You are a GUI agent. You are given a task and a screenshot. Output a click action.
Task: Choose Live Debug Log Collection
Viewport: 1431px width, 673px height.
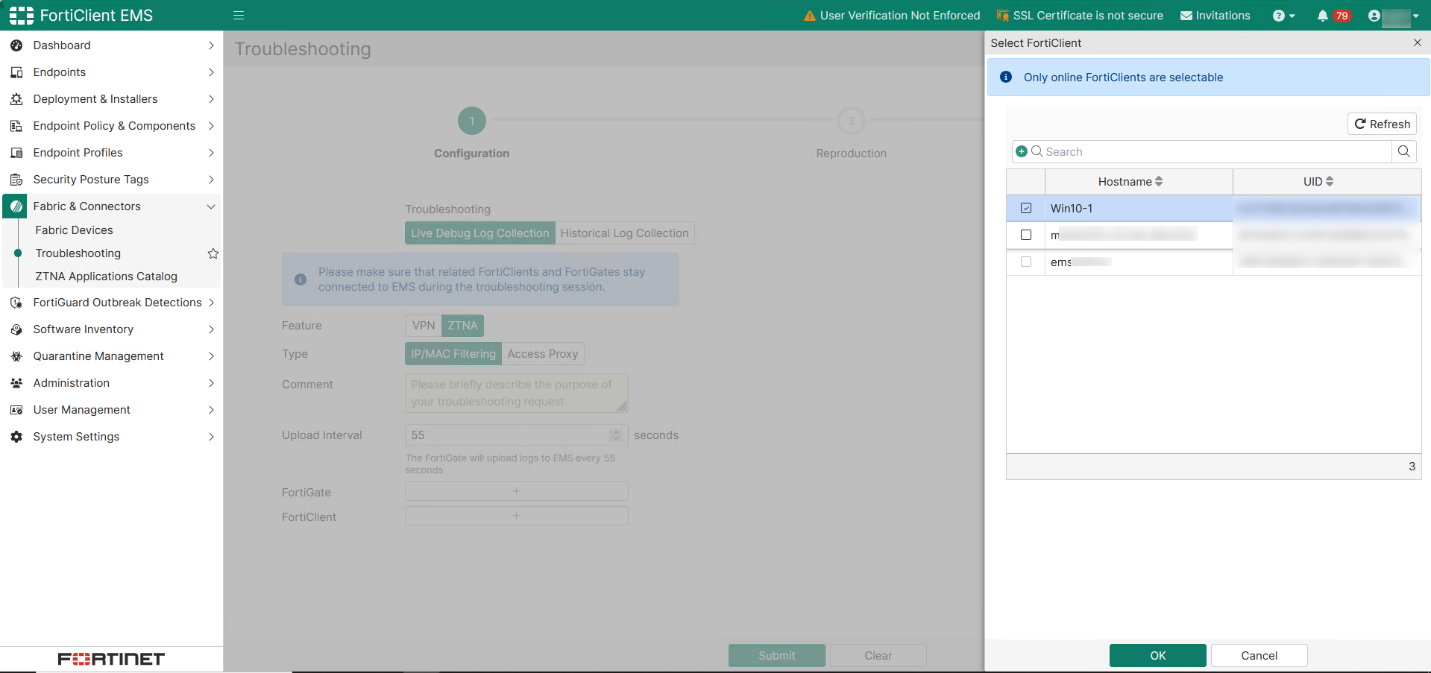click(x=480, y=233)
